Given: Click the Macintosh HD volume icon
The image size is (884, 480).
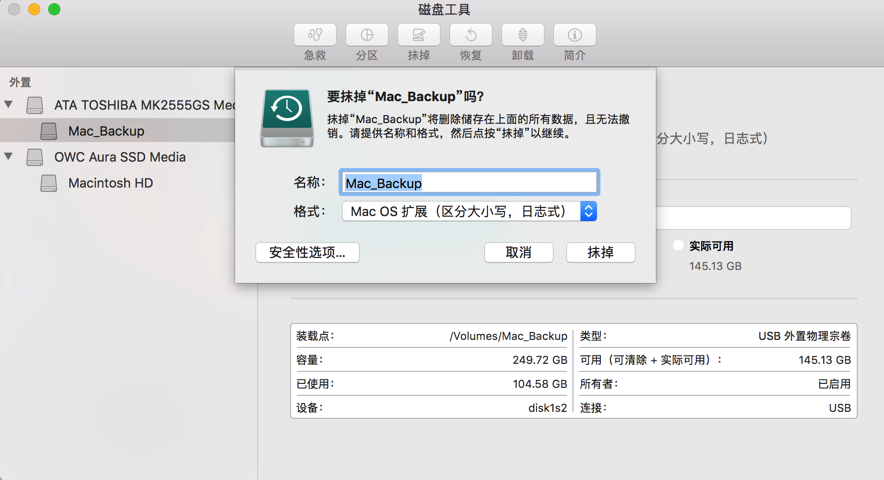Looking at the screenshot, I should (x=48, y=183).
